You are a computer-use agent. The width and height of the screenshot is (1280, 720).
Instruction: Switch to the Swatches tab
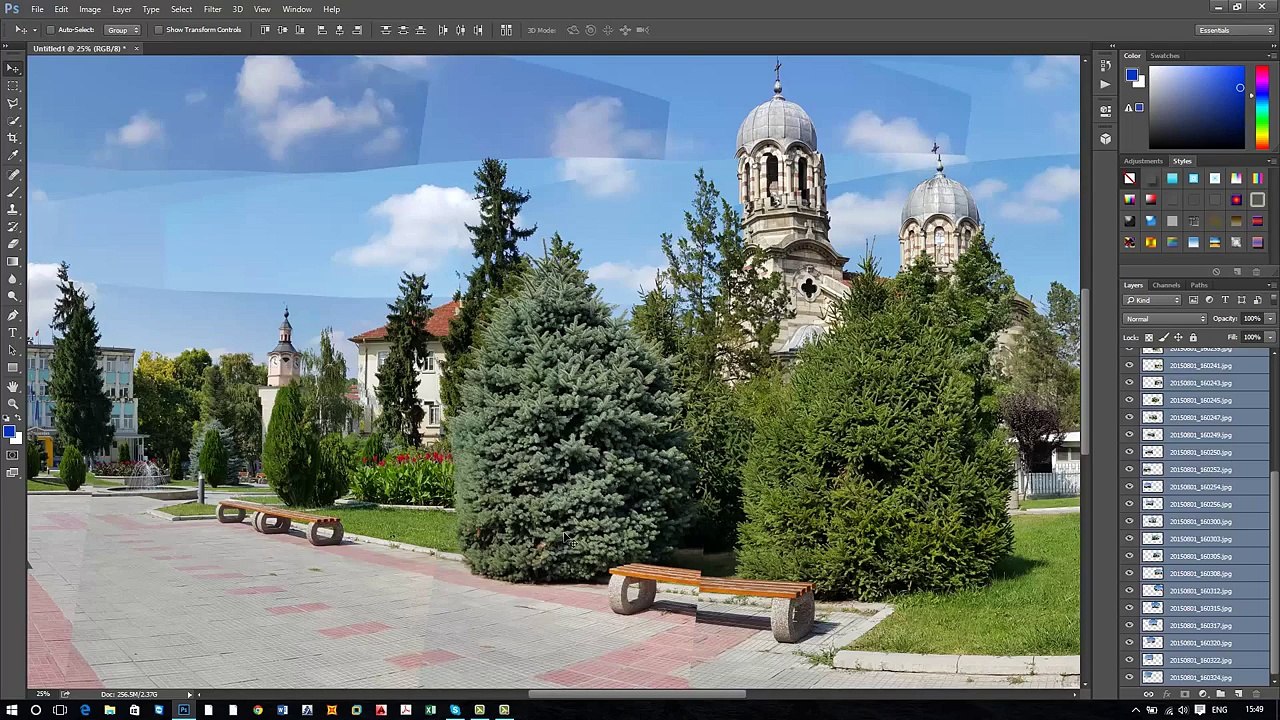[1165, 56]
